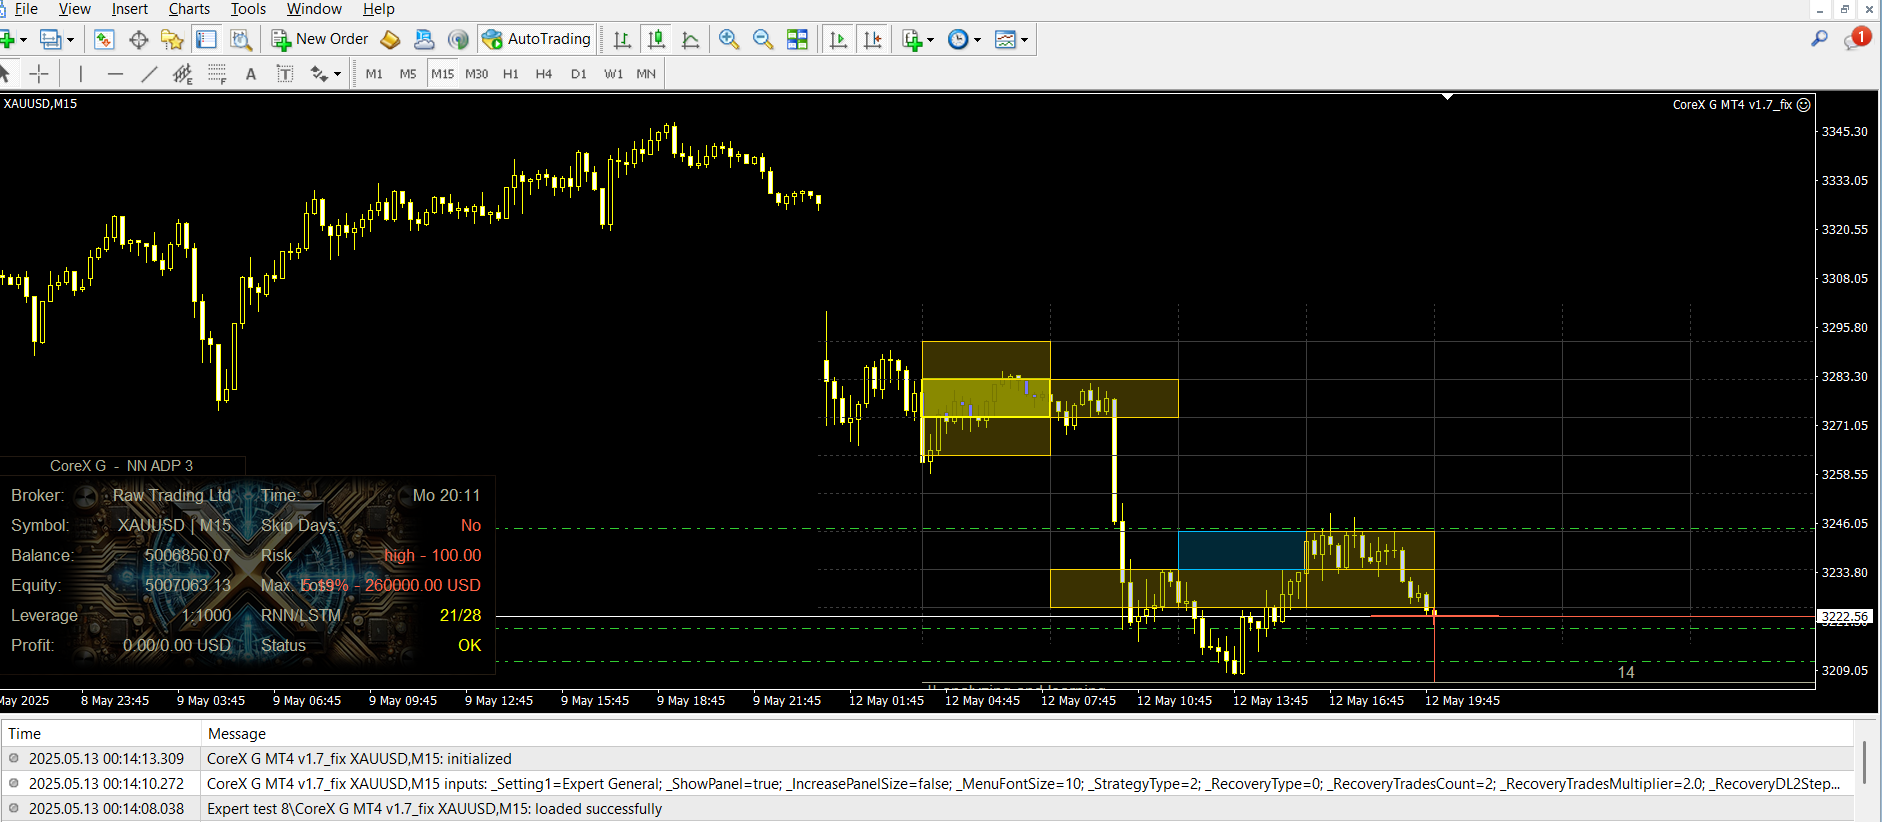Open the Data Window crosshair icon
This screenshot has width=1882, height=822.
(139, 39)
